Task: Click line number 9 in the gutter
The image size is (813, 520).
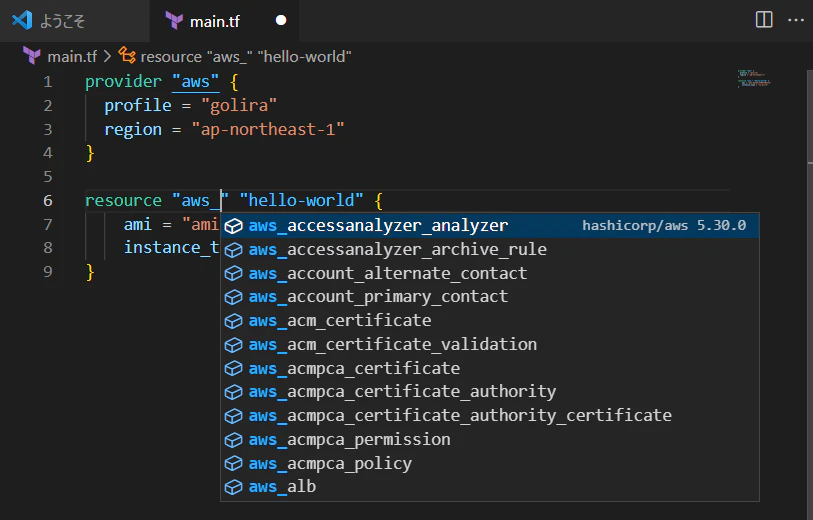Action: tap(48, 272)
